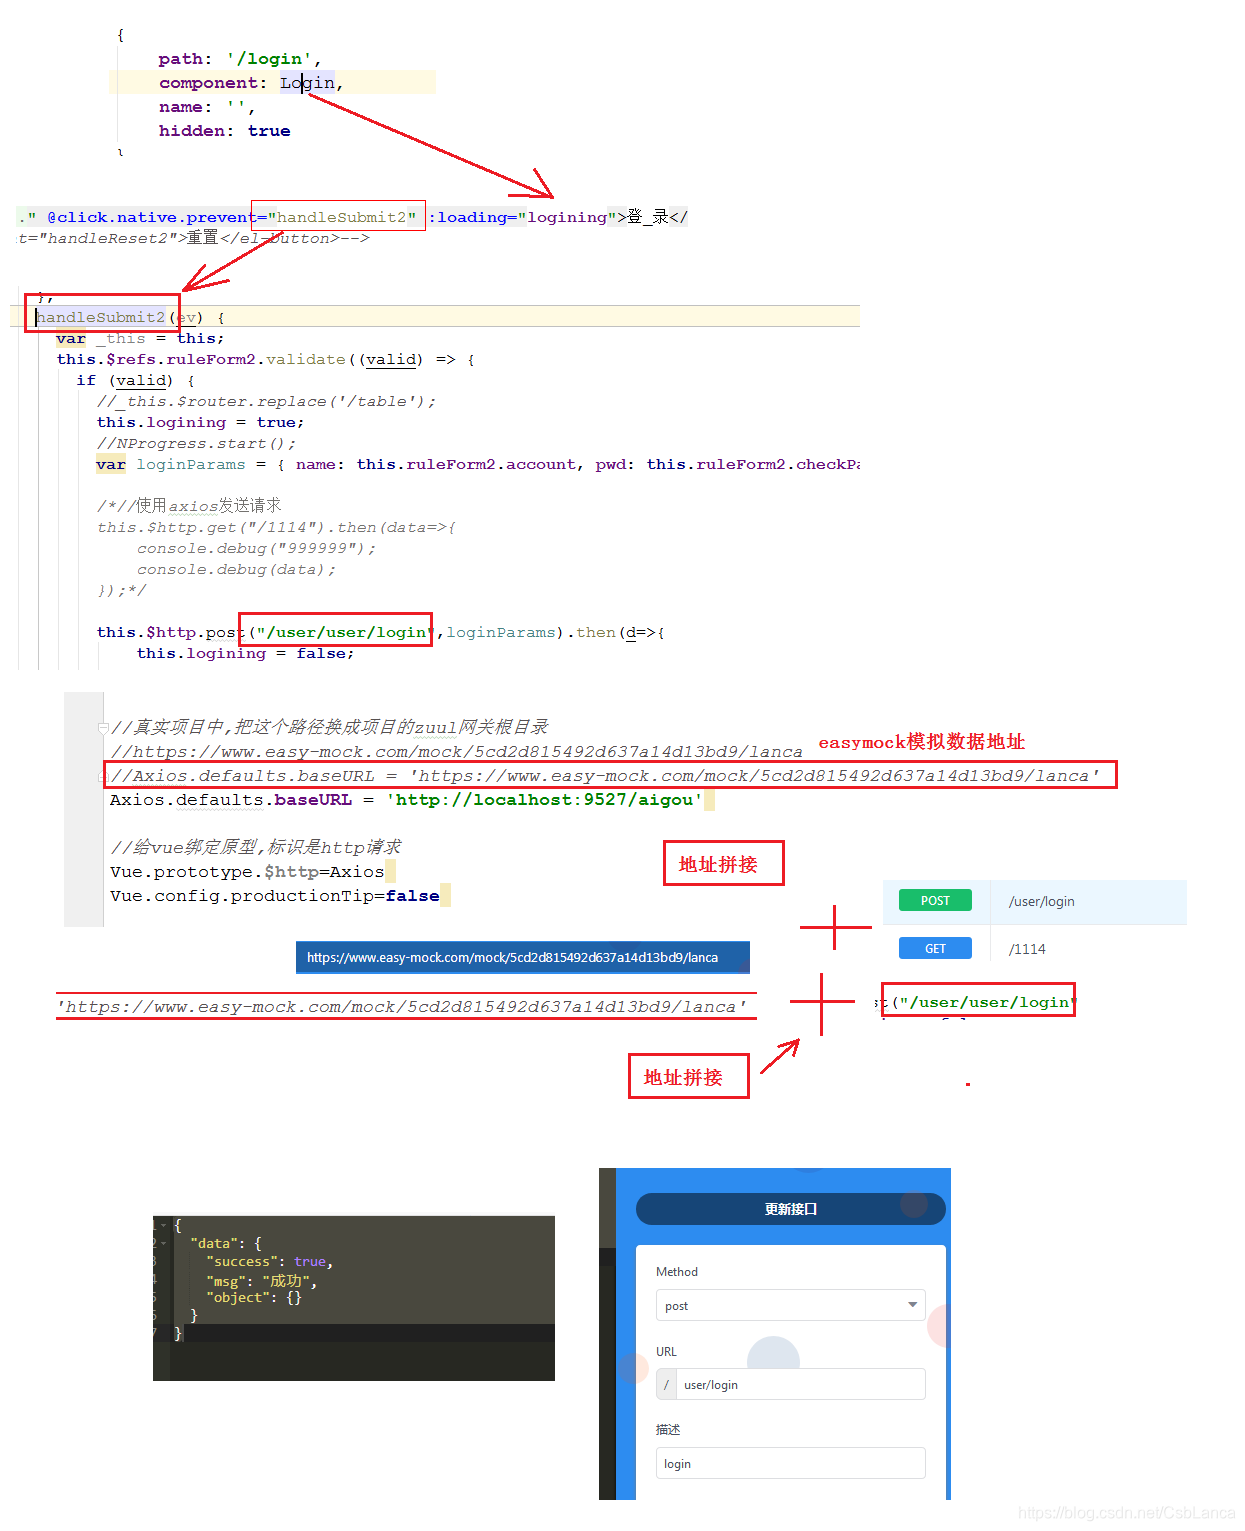
Task: Click the green POST method badge
Action: click(935, 900)
